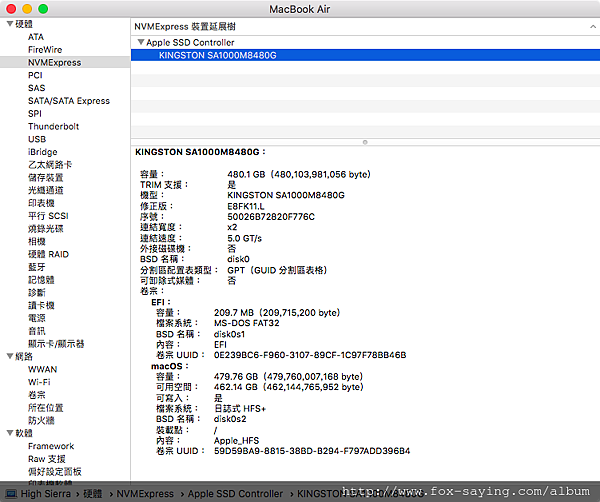
Task: Select WWAN in the sidebar
Action: click(42, 369)
